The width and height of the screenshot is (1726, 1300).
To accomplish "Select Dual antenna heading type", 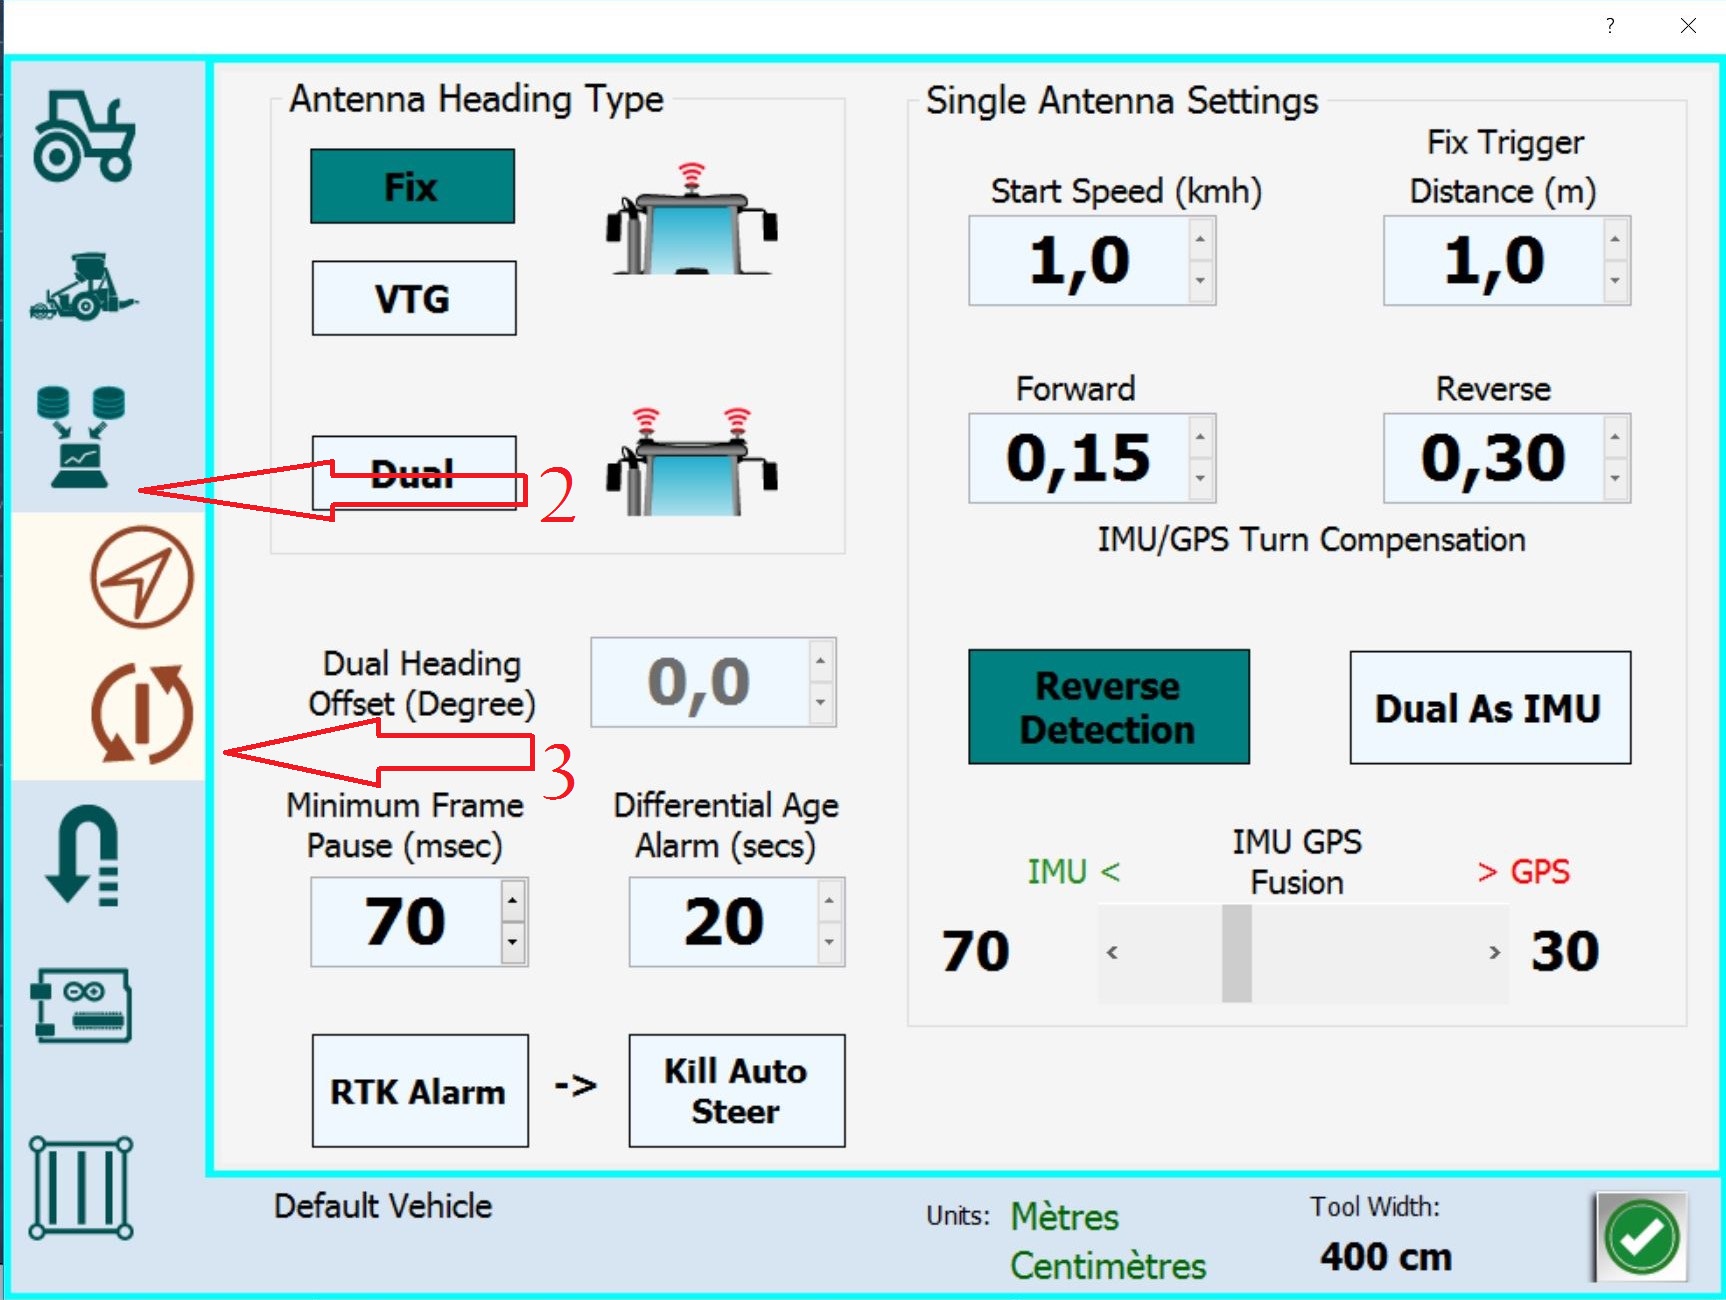I will point(414,472).
